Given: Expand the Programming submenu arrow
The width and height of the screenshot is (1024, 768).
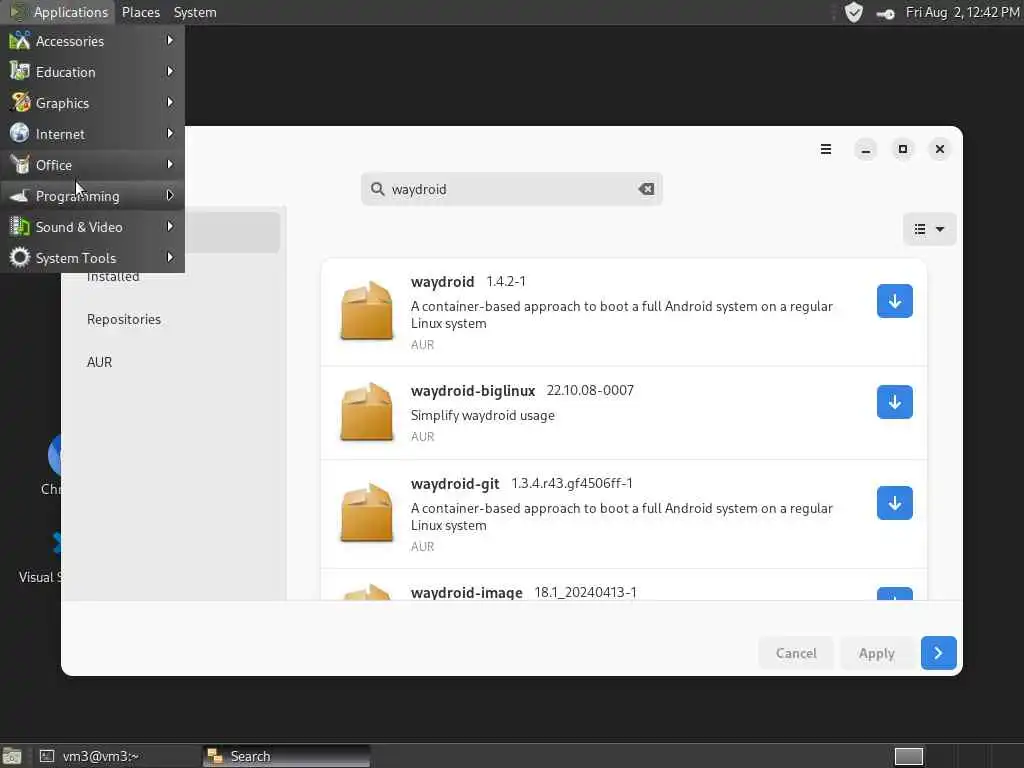Looking at the screenshot, I should (x=170, y=195).
